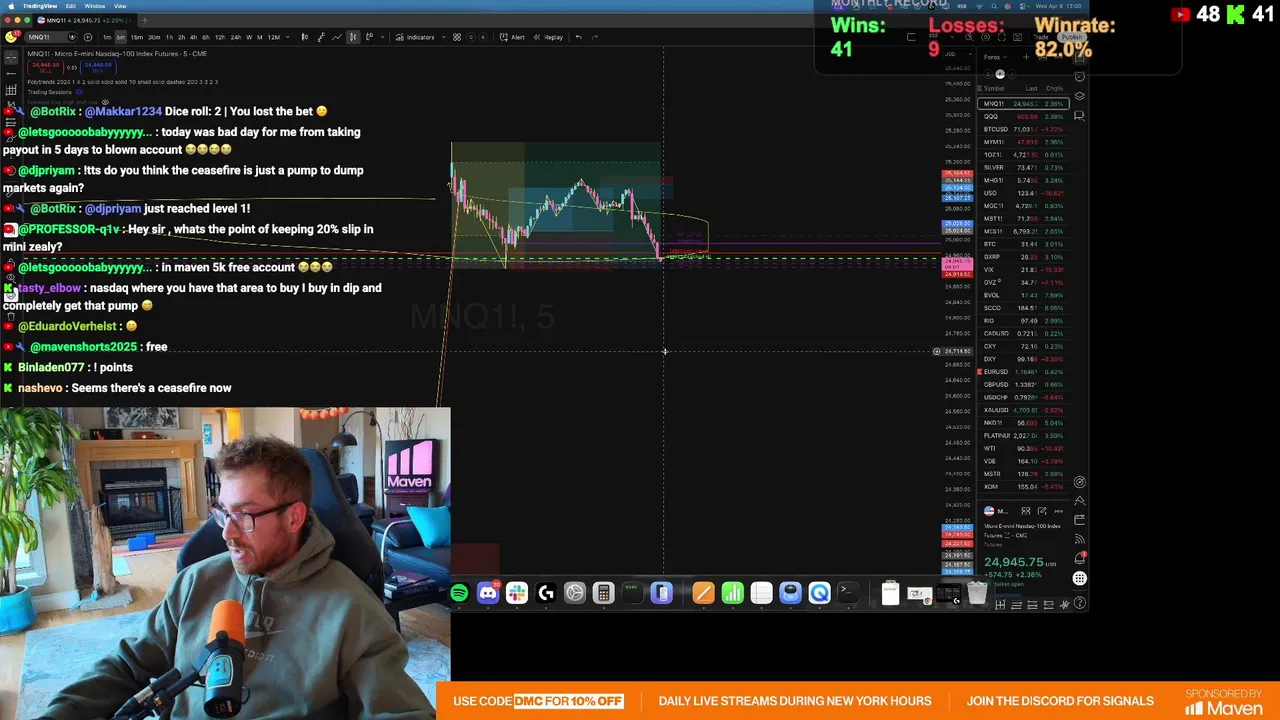Open the Edit menu

click(71, 6)
